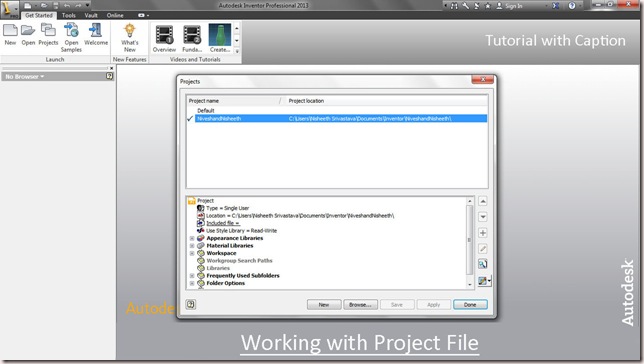Select the Default project row
644x364 pixels.
pyautogui.click(x=337, y=111)
